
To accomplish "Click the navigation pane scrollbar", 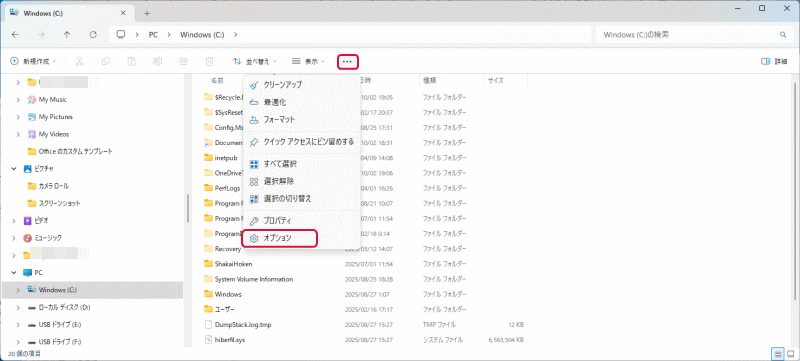I will (x=187, y=208).
